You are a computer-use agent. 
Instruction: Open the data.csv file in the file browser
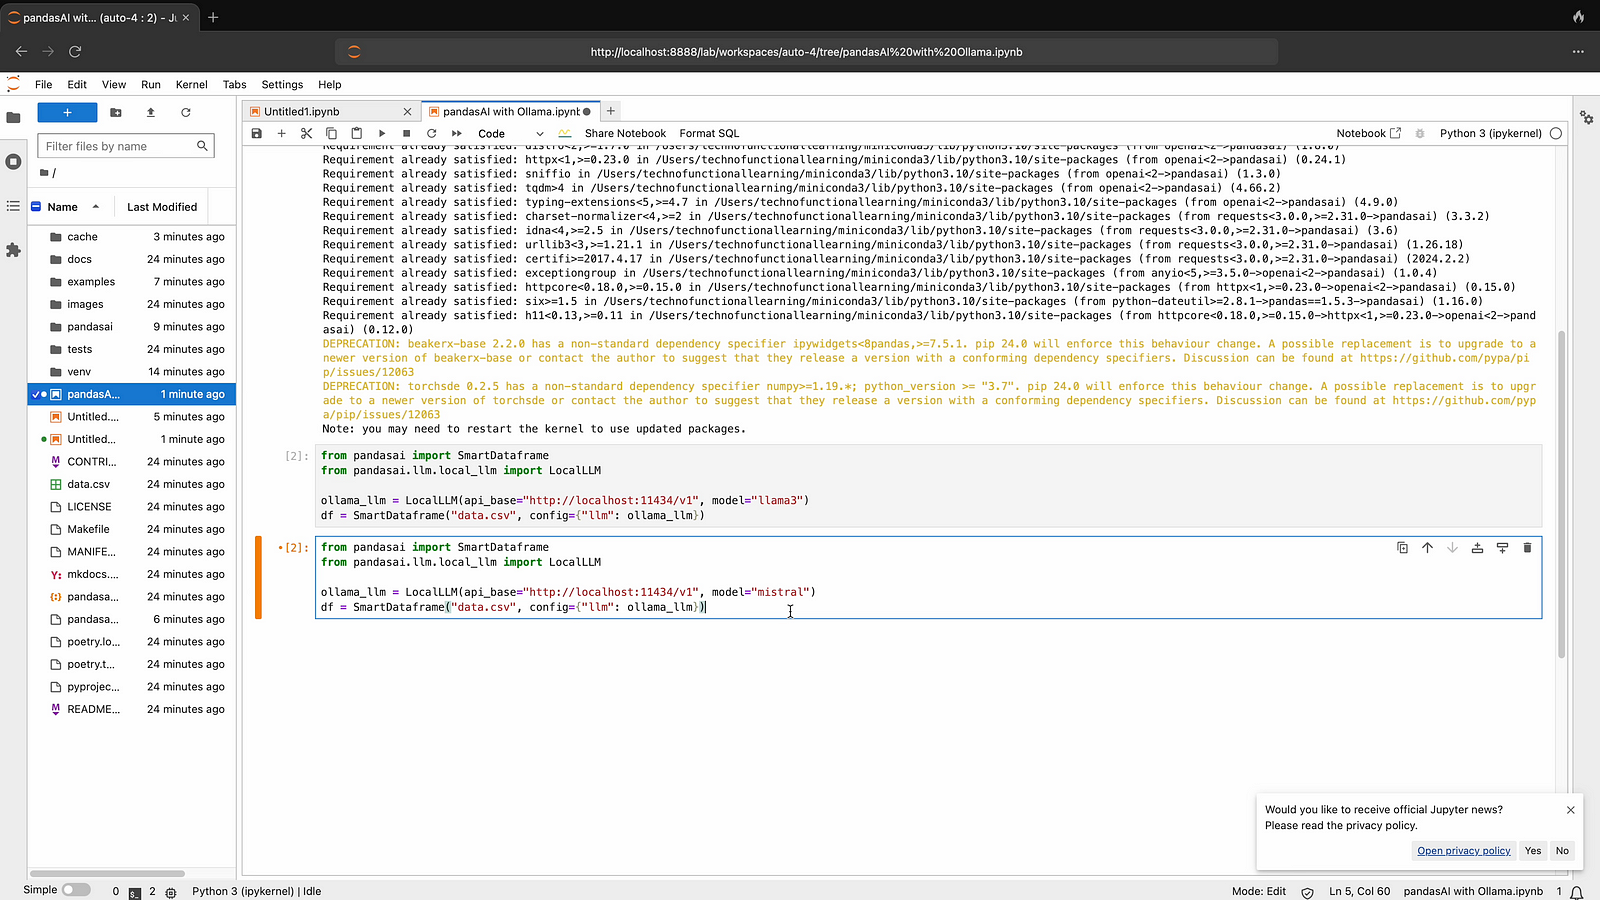(x=89, y=484)
